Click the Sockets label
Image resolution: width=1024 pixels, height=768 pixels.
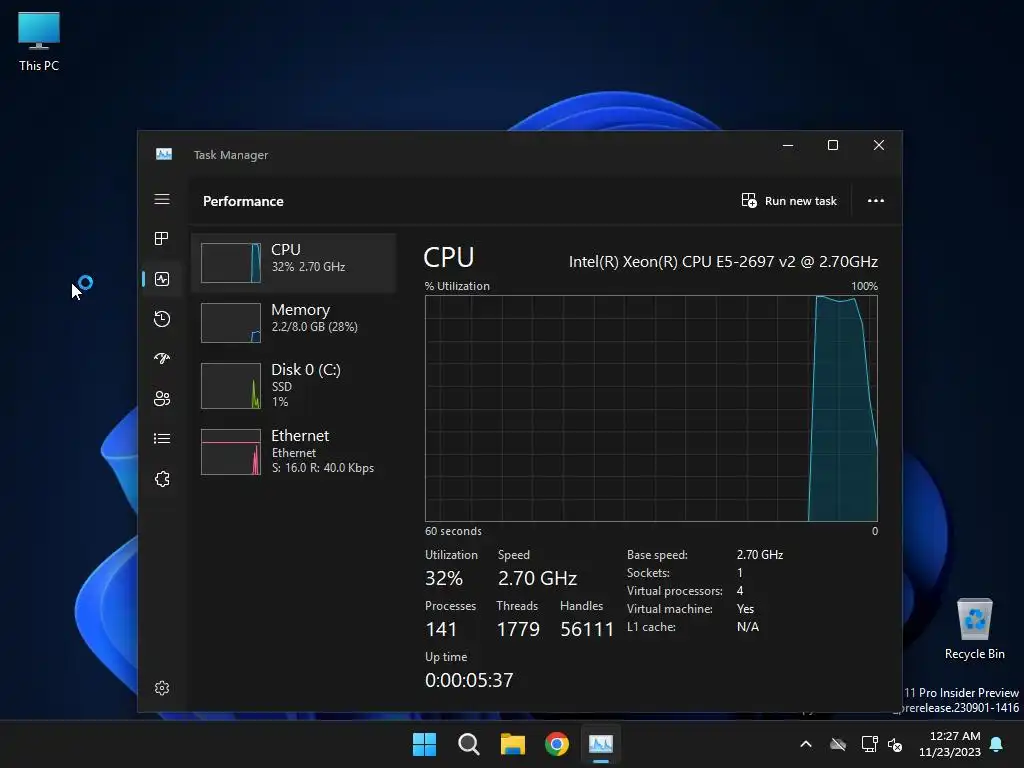coord(648,573)
